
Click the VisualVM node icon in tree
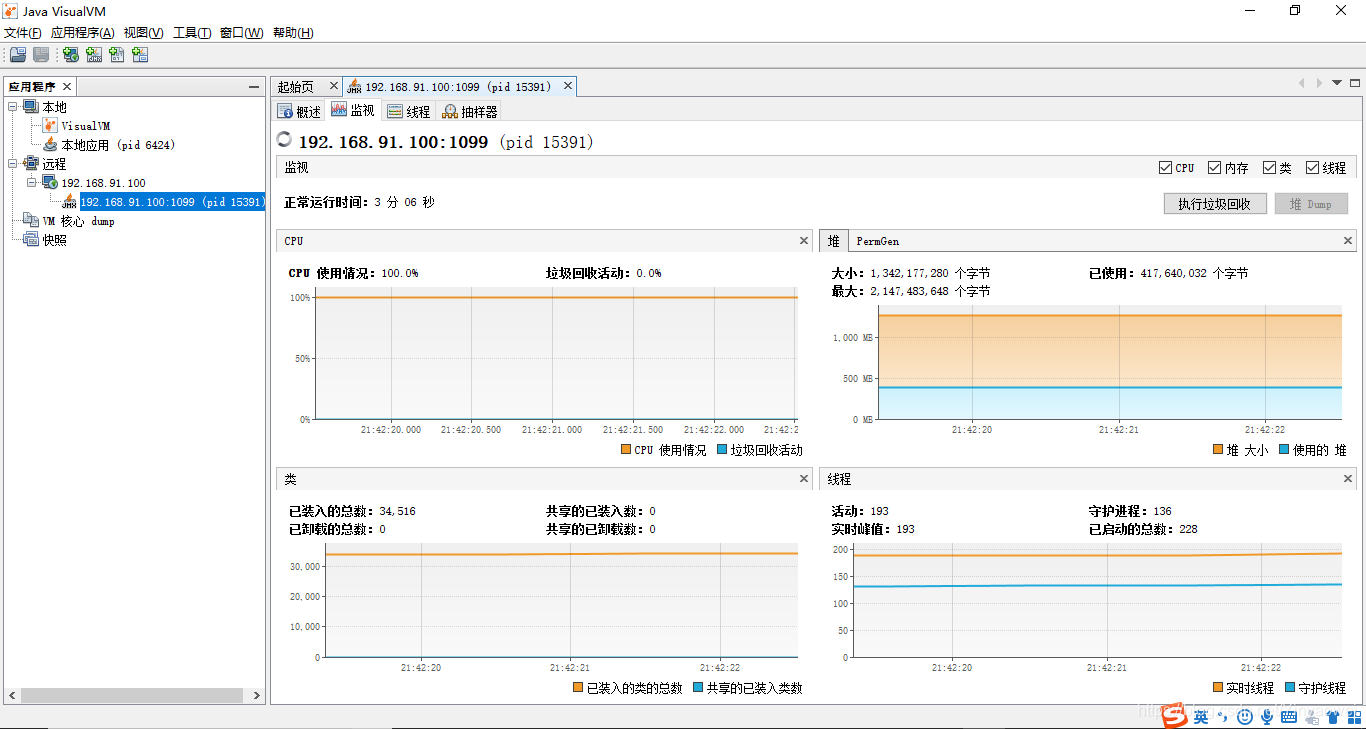point(50,126)
